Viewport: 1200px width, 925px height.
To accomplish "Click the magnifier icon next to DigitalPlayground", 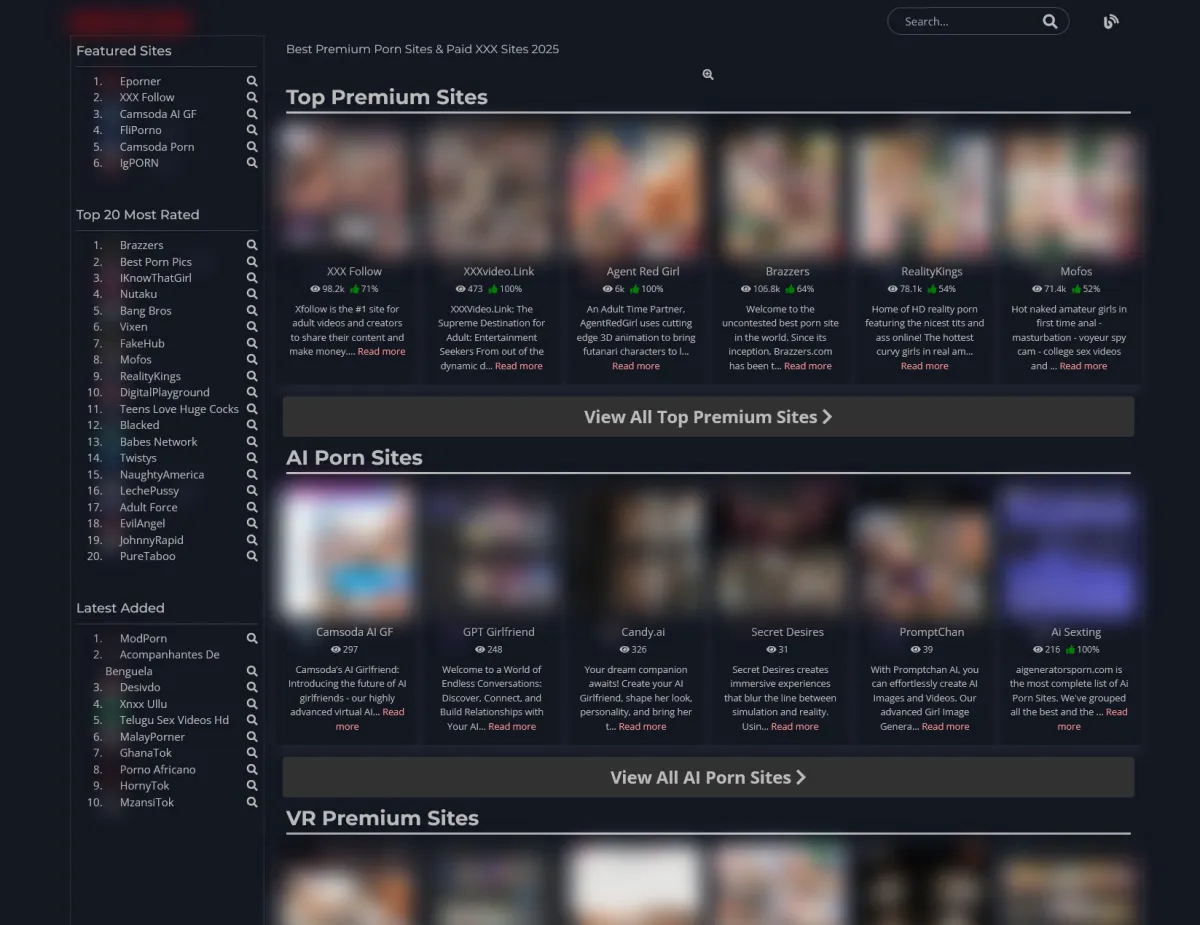I will (252, 393).
